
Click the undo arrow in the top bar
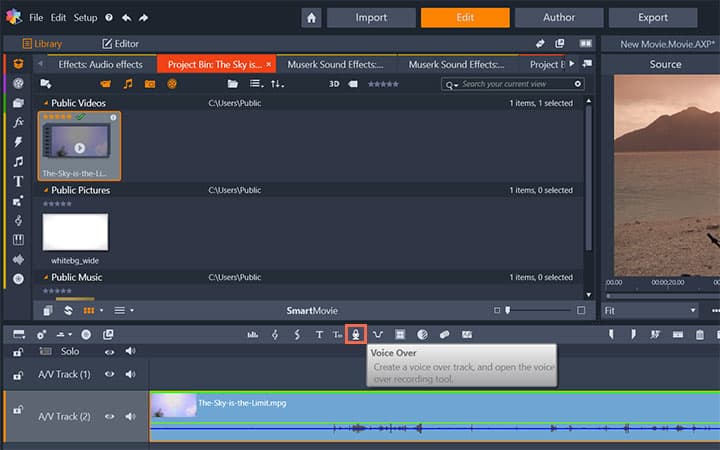tap(125, 18)
